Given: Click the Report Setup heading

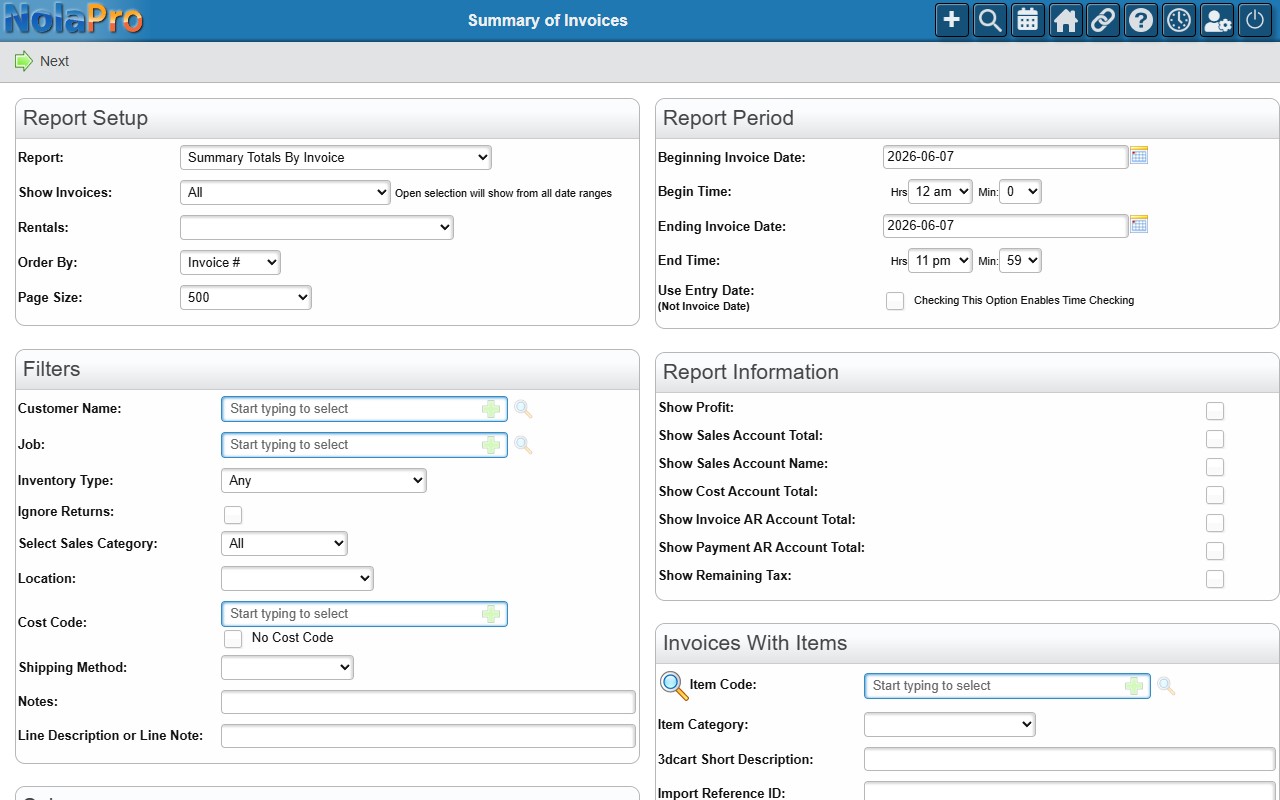Looking at the screenshot, I should coord(85,118).
